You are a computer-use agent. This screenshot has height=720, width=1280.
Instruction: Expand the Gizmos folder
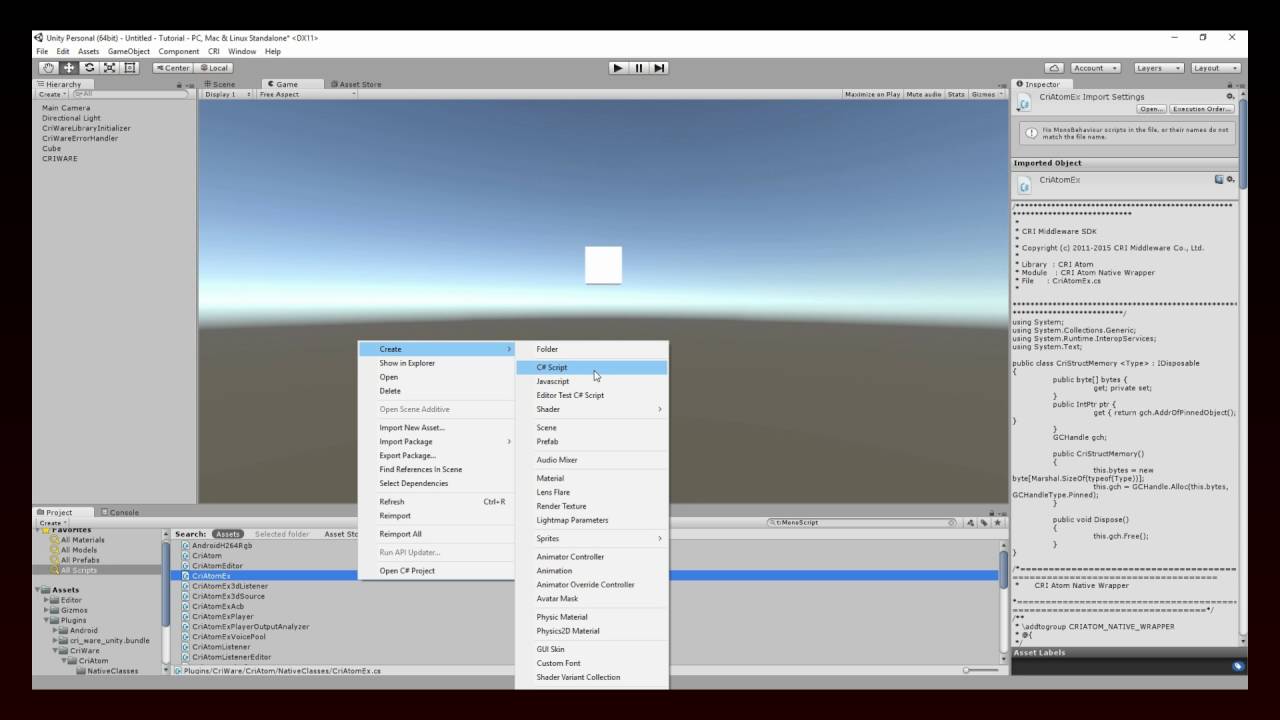coord(46,610)
